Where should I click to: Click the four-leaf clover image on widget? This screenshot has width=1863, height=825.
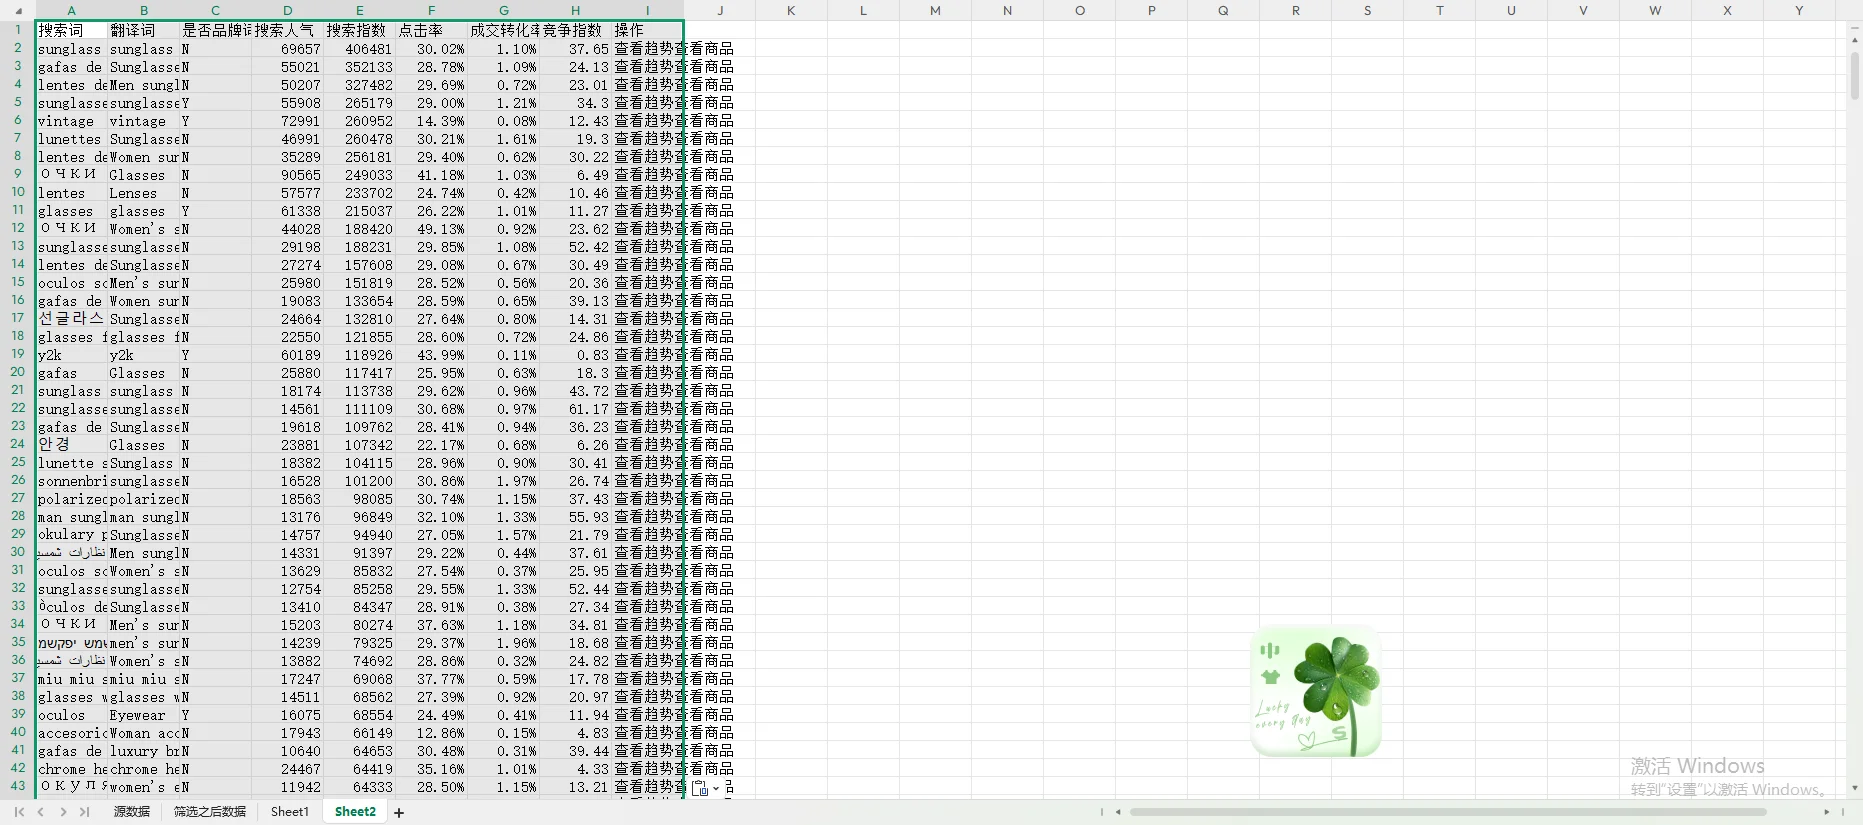[1335, 680]
